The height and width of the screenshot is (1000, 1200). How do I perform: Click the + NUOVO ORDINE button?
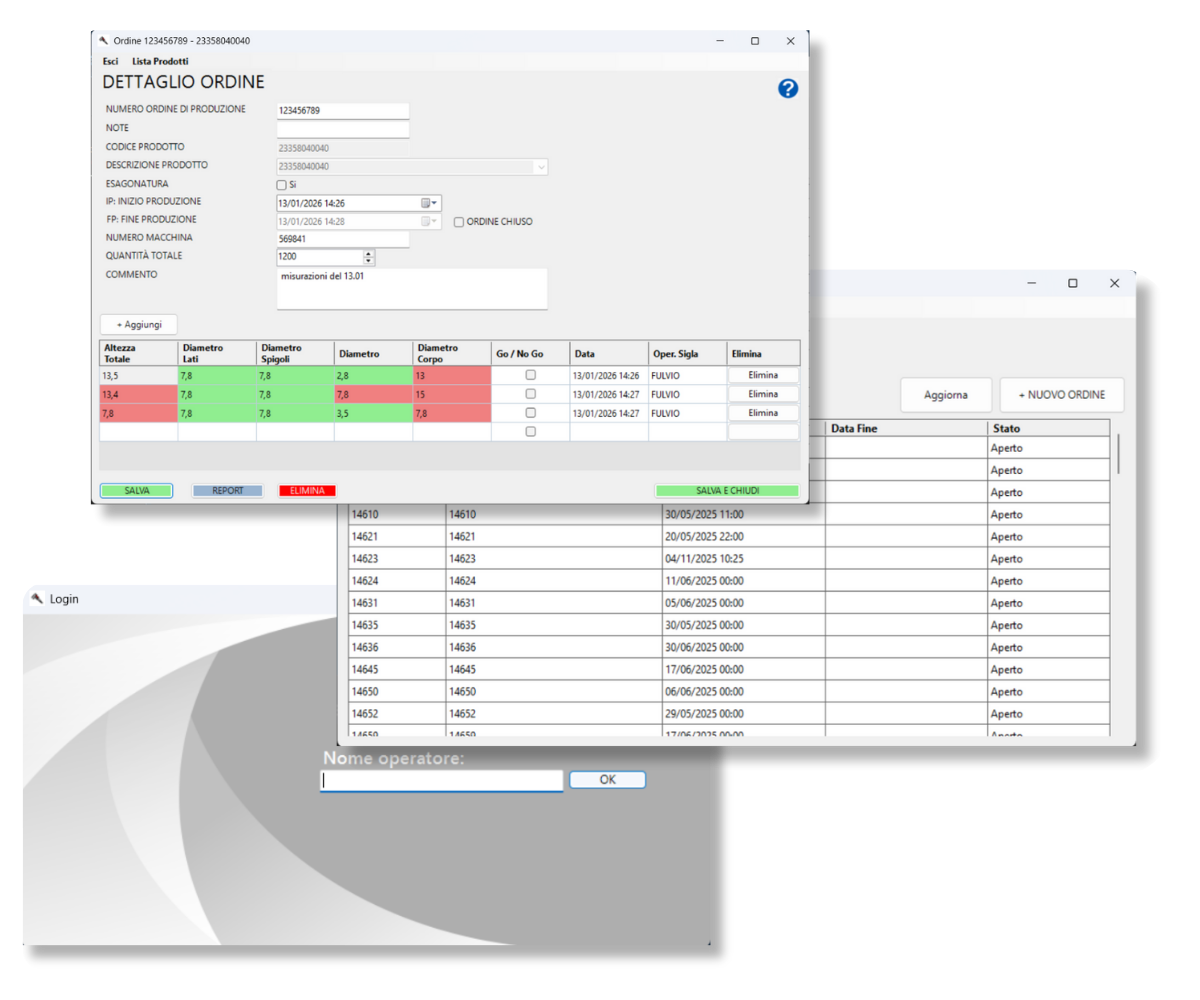point(1061,395)
